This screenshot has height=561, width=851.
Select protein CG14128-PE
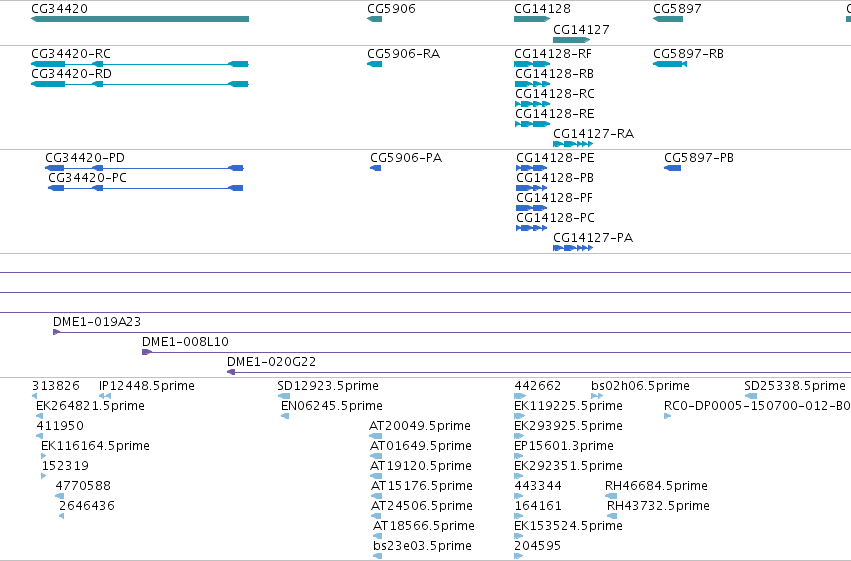[531, 168]
